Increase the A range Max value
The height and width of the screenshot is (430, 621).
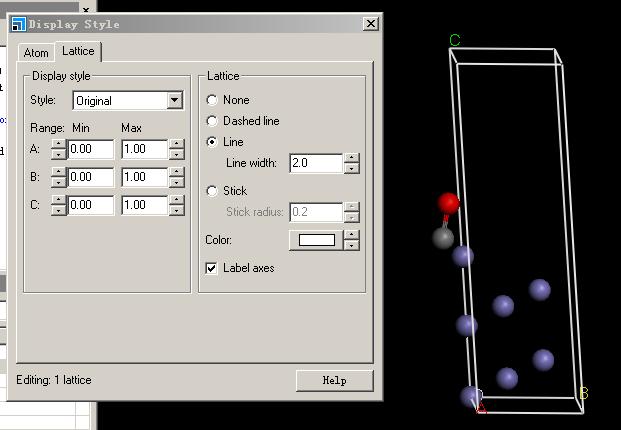(176, 144)
